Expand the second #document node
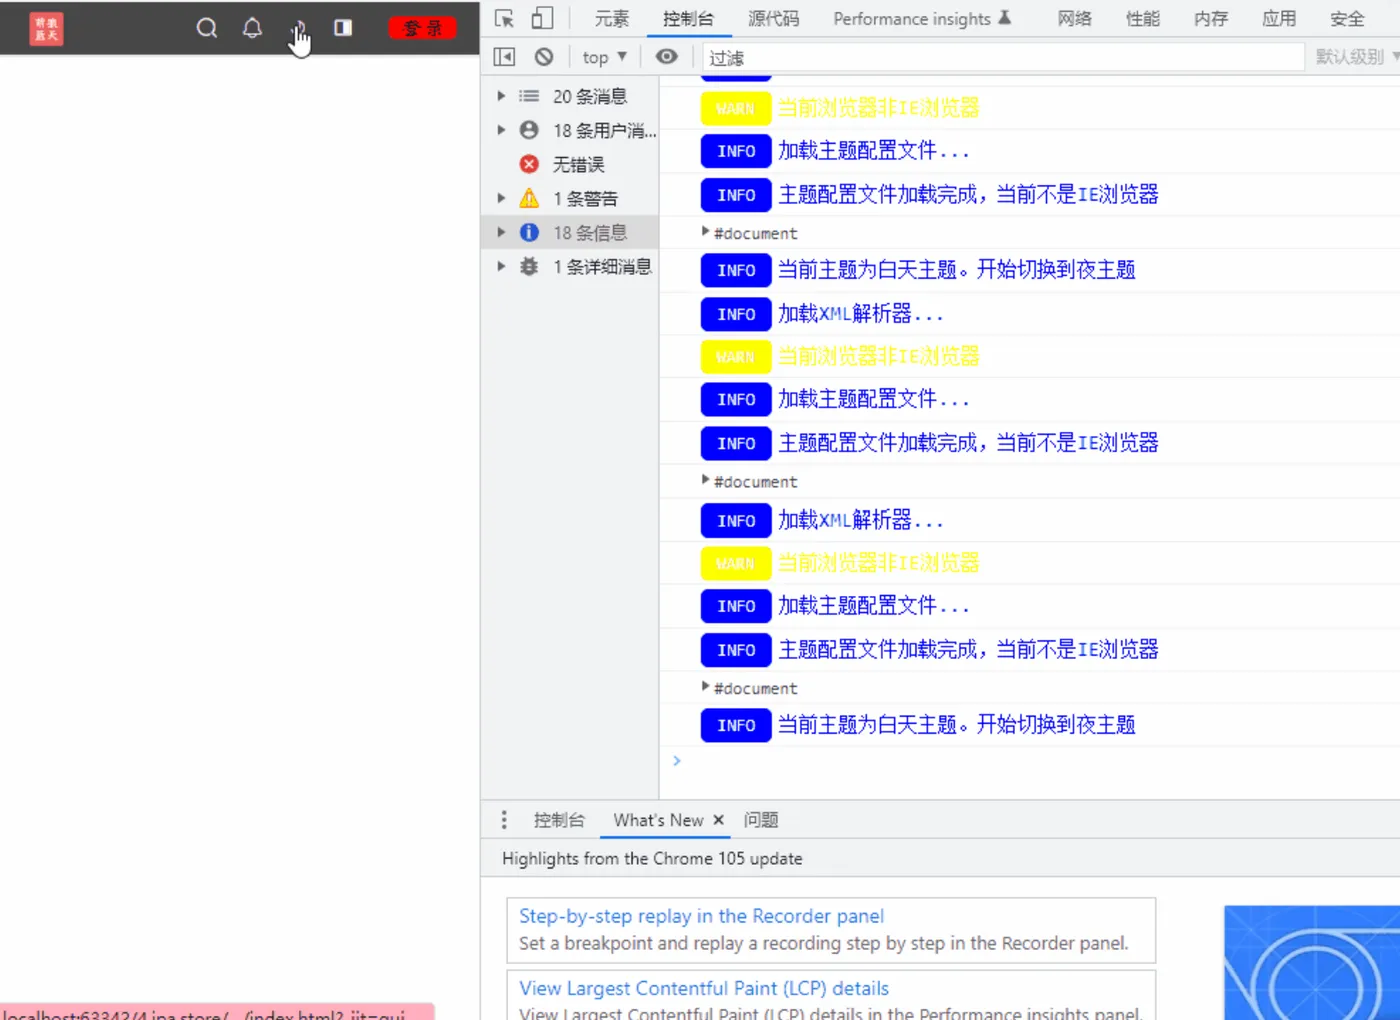The height and width of the screenshot is (1020, 1400). tap(705, 480)
